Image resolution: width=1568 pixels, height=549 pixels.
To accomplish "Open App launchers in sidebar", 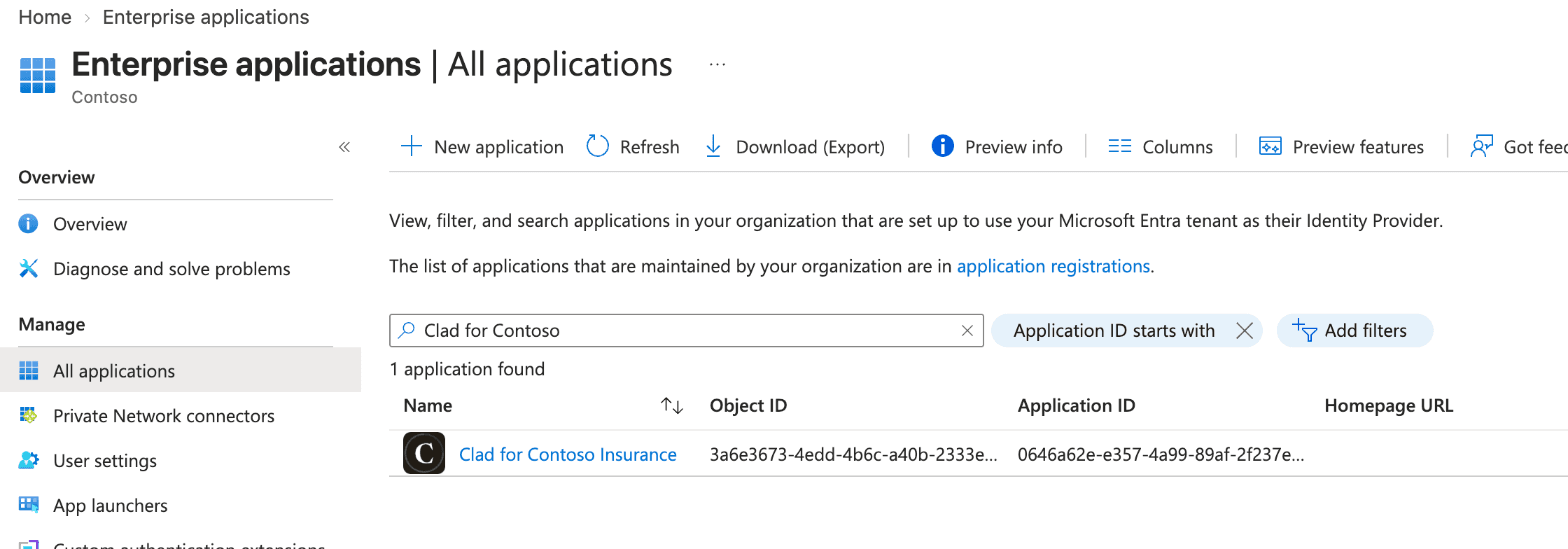I will (110, 506).
